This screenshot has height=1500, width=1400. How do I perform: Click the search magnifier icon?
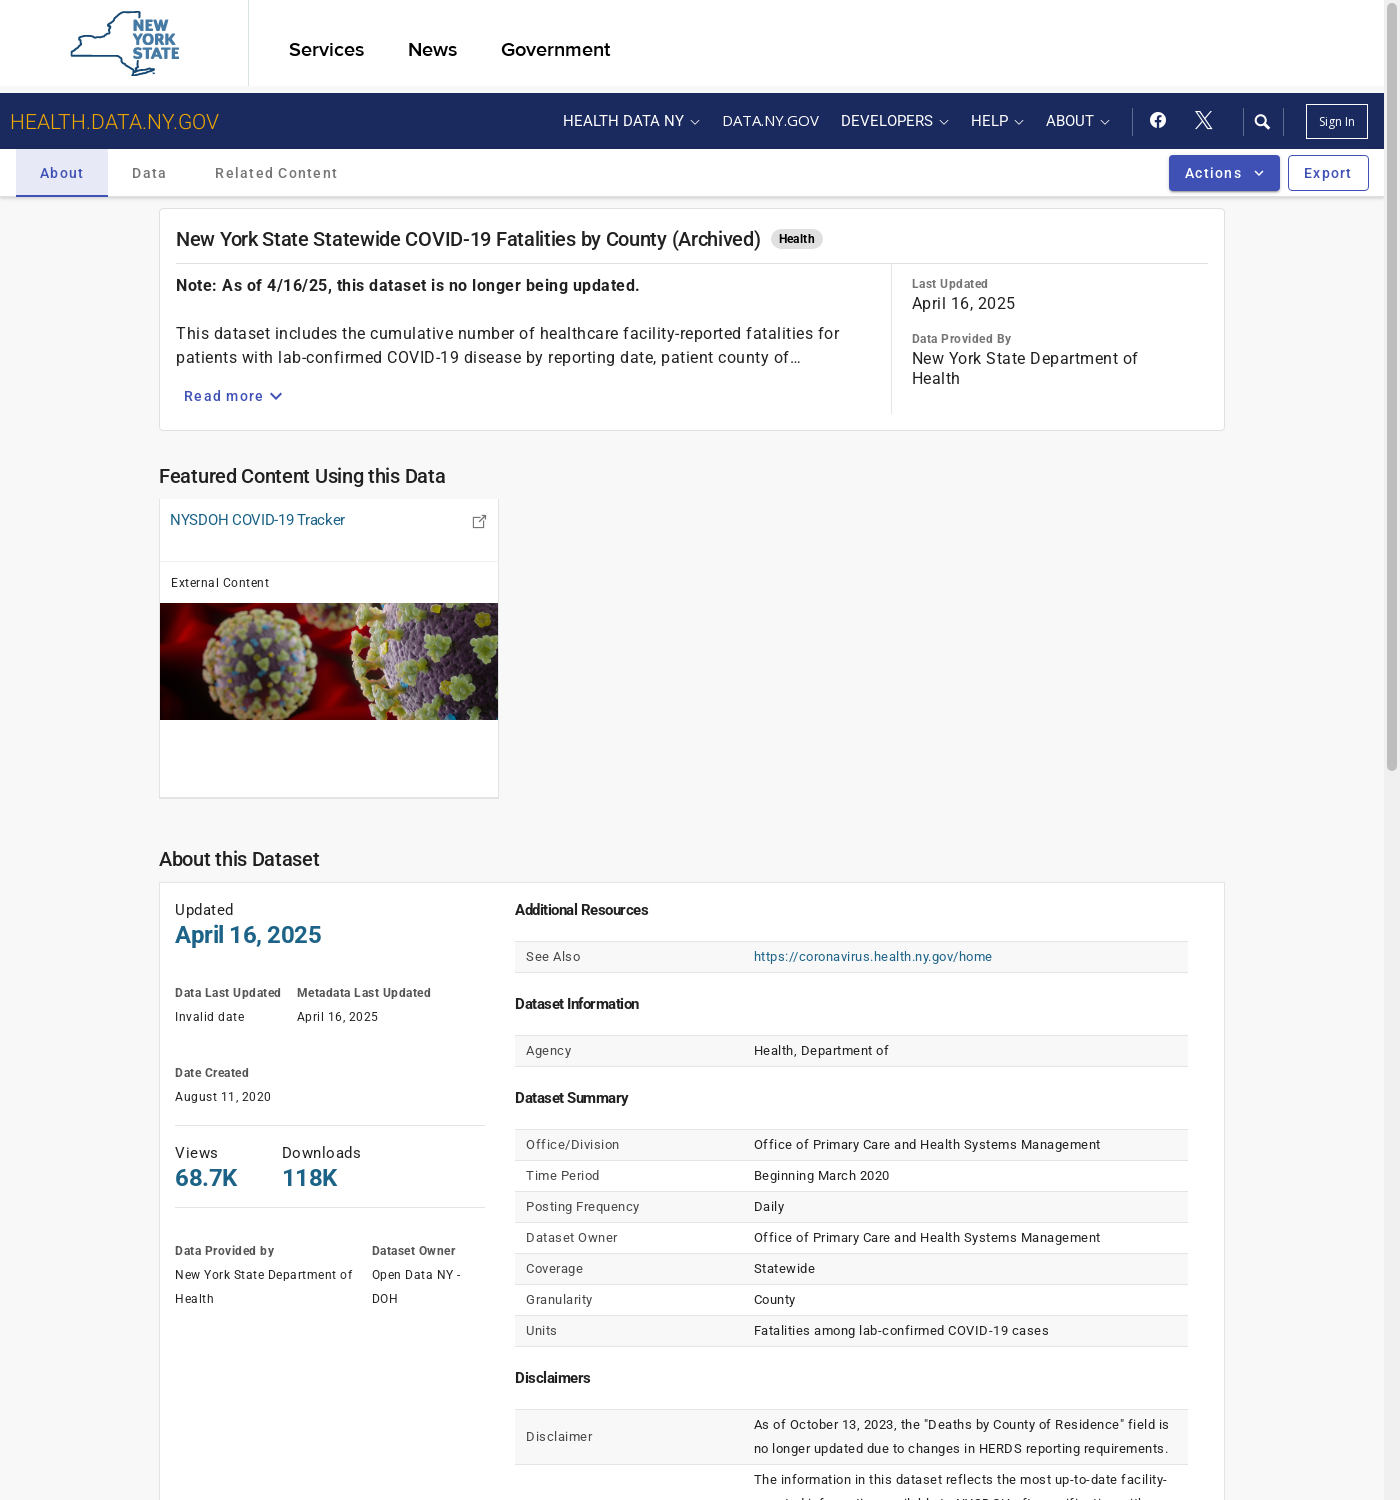(x=1262, y=122)
